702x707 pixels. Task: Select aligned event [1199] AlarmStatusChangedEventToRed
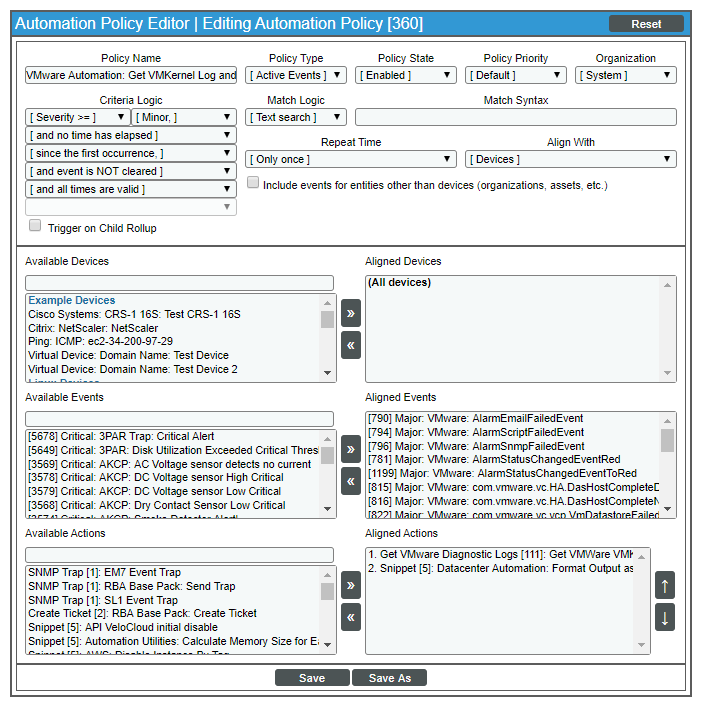502,473
